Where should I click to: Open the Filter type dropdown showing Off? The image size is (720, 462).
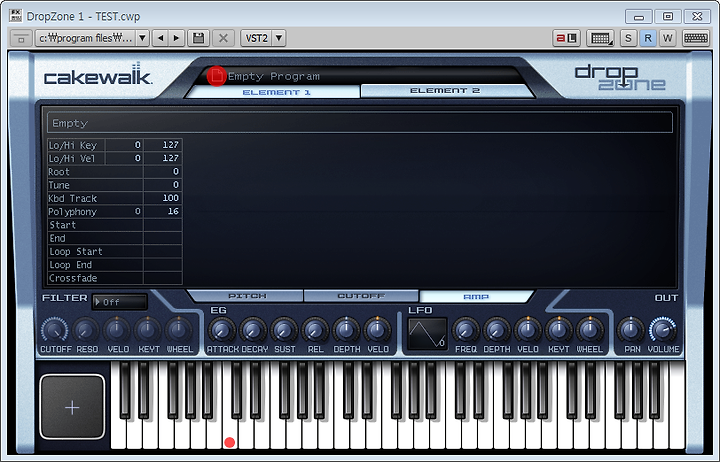pyautogui.click(x=120, y=302)
